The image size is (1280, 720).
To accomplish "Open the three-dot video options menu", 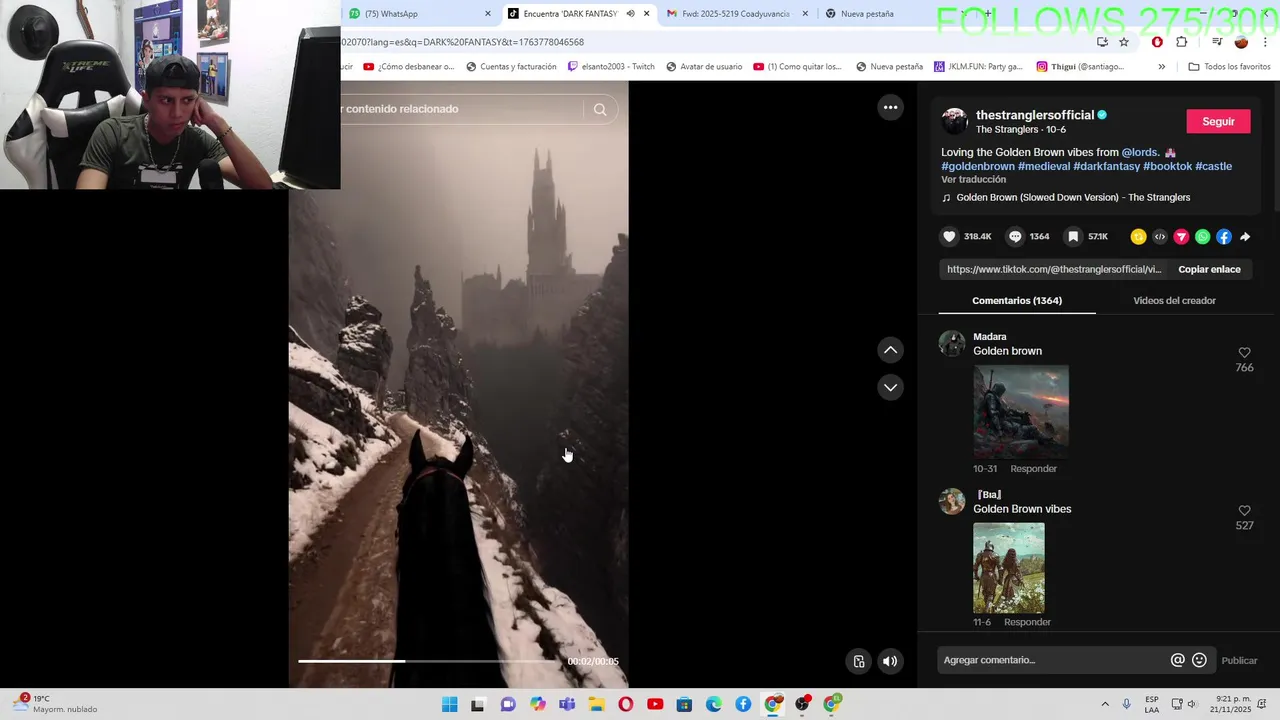I will [x=890, y=107].
